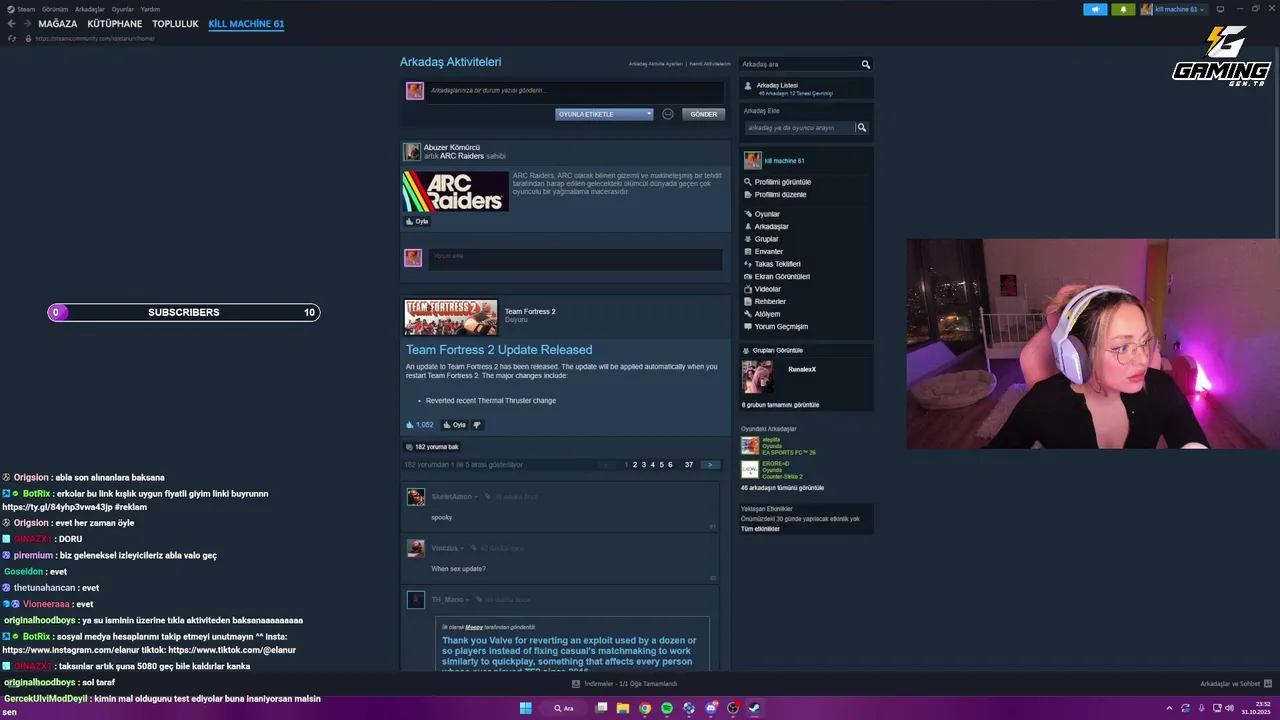
Task: Open the Atölyem link
Action: click(767, 314)
